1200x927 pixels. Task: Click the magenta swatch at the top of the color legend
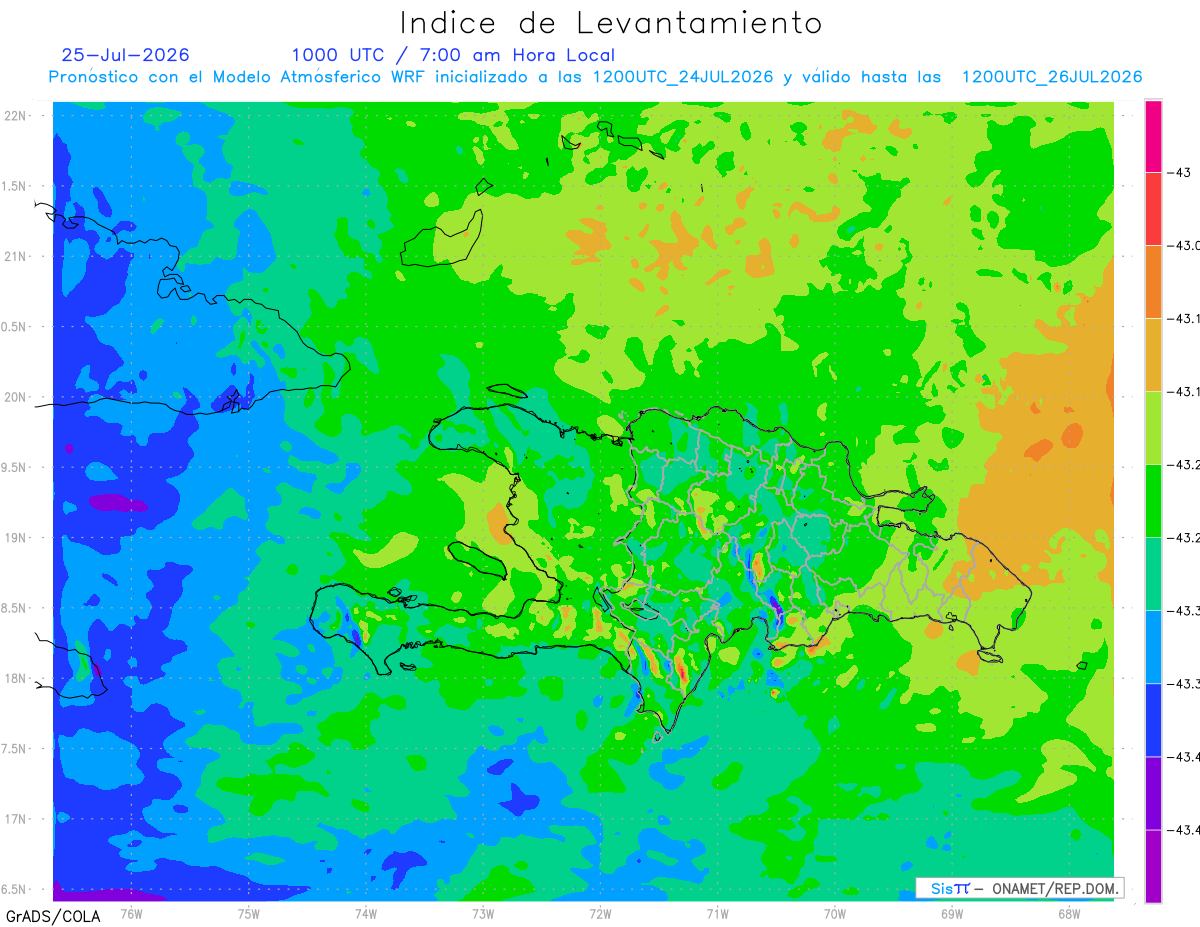click(x=1153, y=136)
